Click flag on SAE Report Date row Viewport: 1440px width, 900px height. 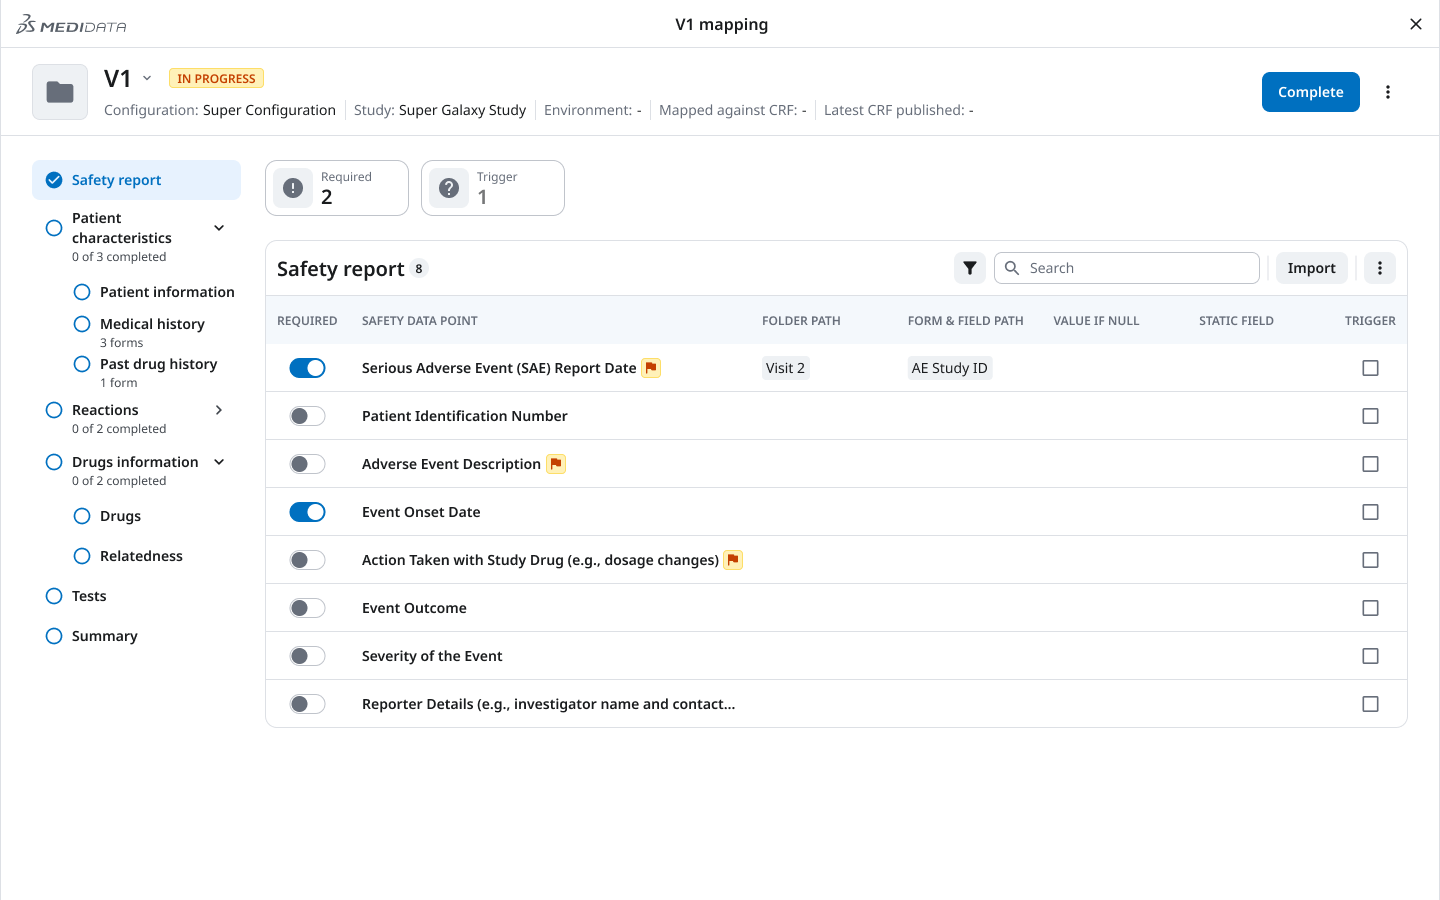click(651, 368)
